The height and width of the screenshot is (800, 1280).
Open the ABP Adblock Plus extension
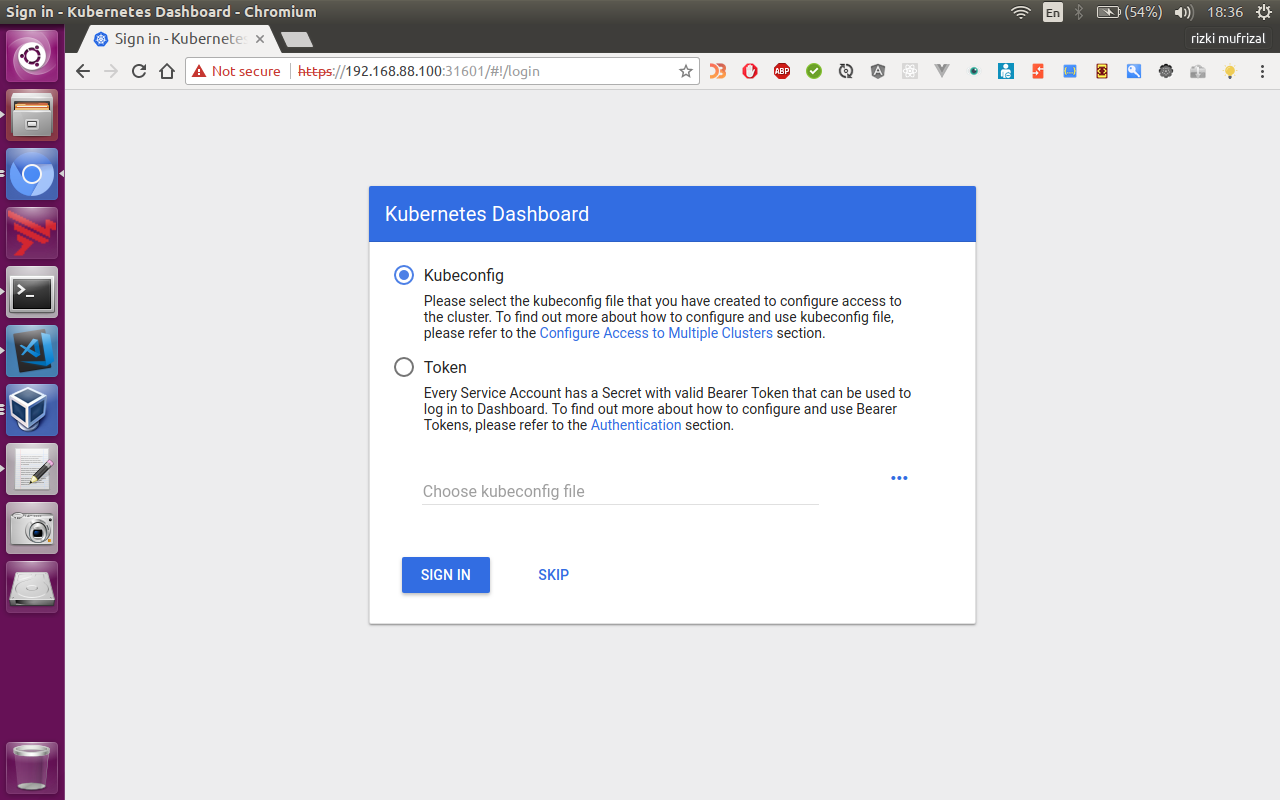click(782, 71)
